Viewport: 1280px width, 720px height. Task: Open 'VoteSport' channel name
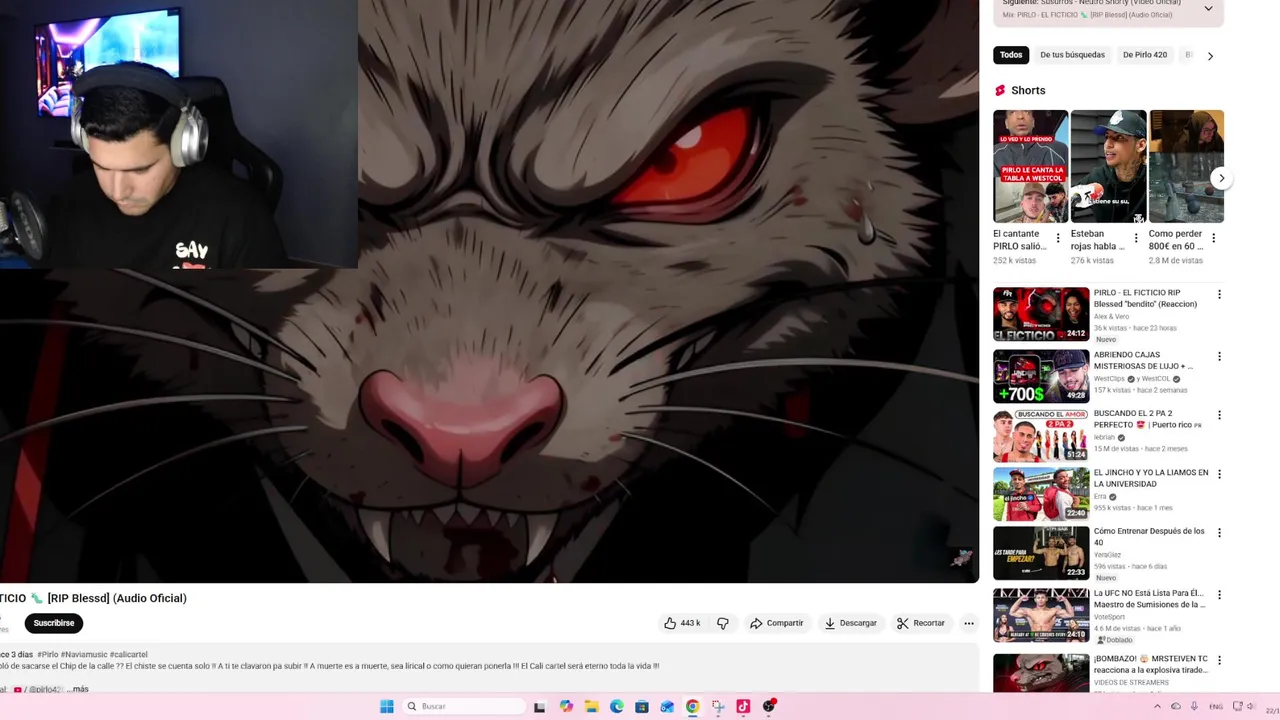(1107, 617)
